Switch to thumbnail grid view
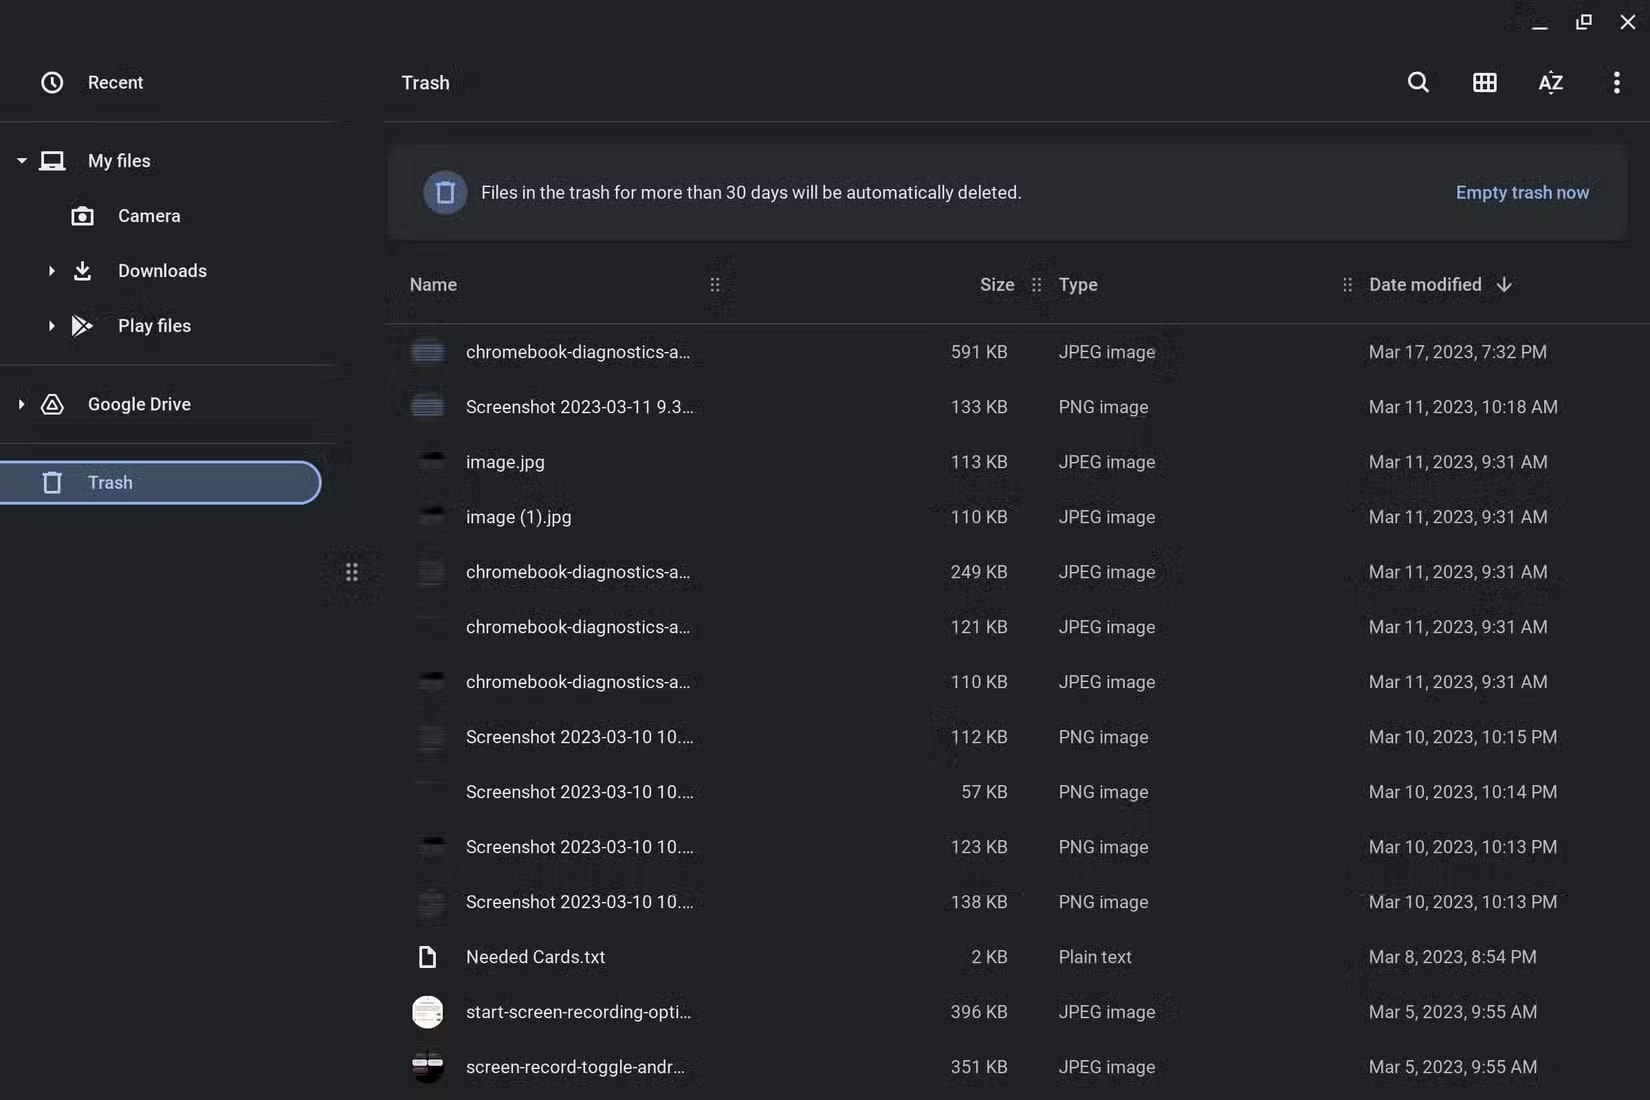Screen dimensions: 1650x1100 [x=1485, y=83]
